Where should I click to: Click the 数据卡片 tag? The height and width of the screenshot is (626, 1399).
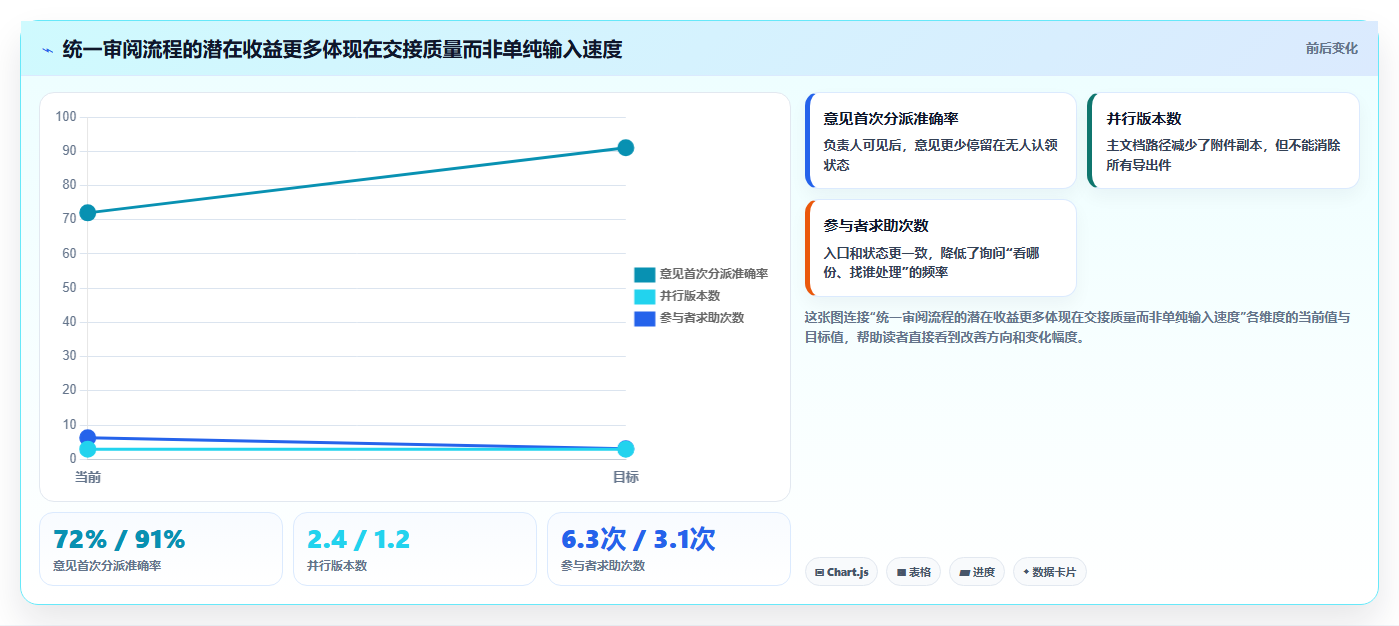(1050, 572)
